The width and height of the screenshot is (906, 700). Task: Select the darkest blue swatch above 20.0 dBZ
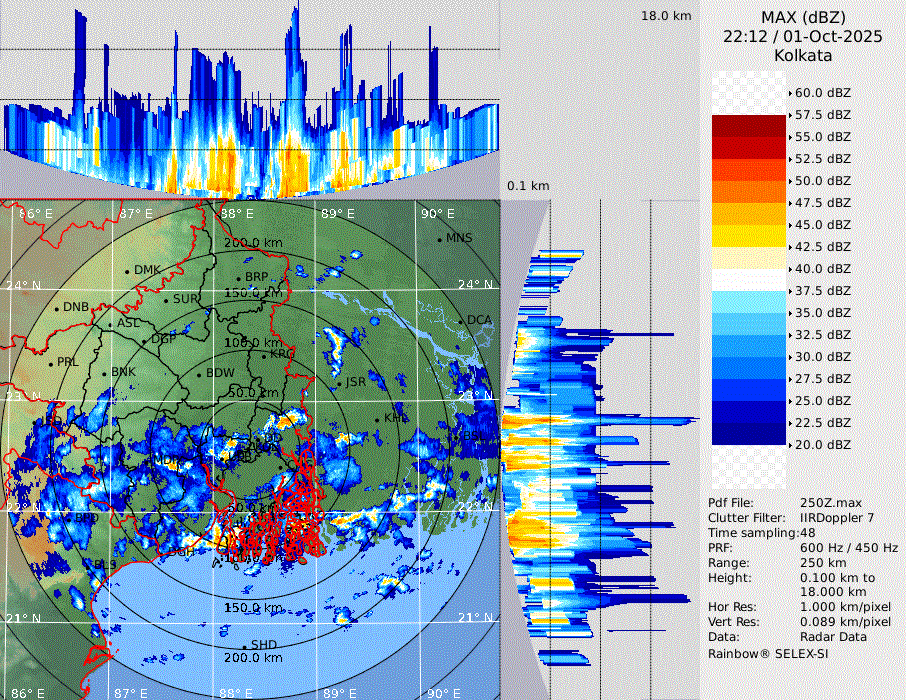pos(748,434)
